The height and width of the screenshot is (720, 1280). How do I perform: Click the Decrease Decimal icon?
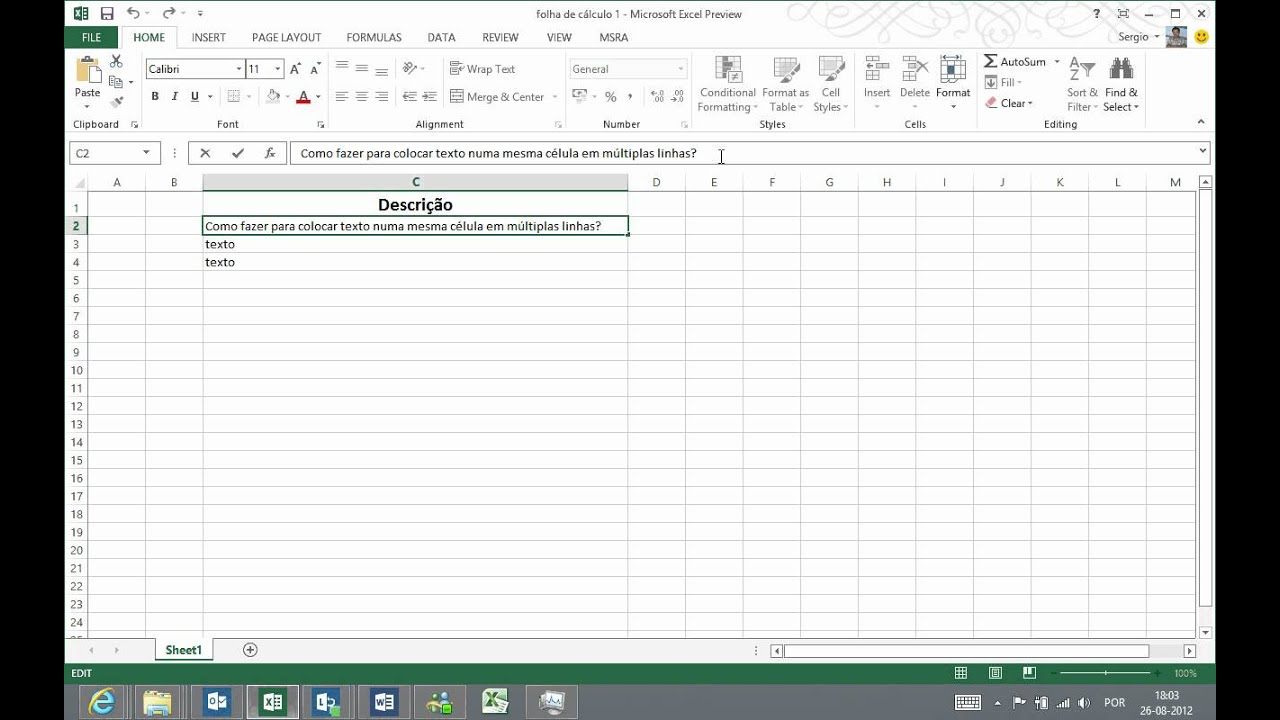[x=679, y=97]
